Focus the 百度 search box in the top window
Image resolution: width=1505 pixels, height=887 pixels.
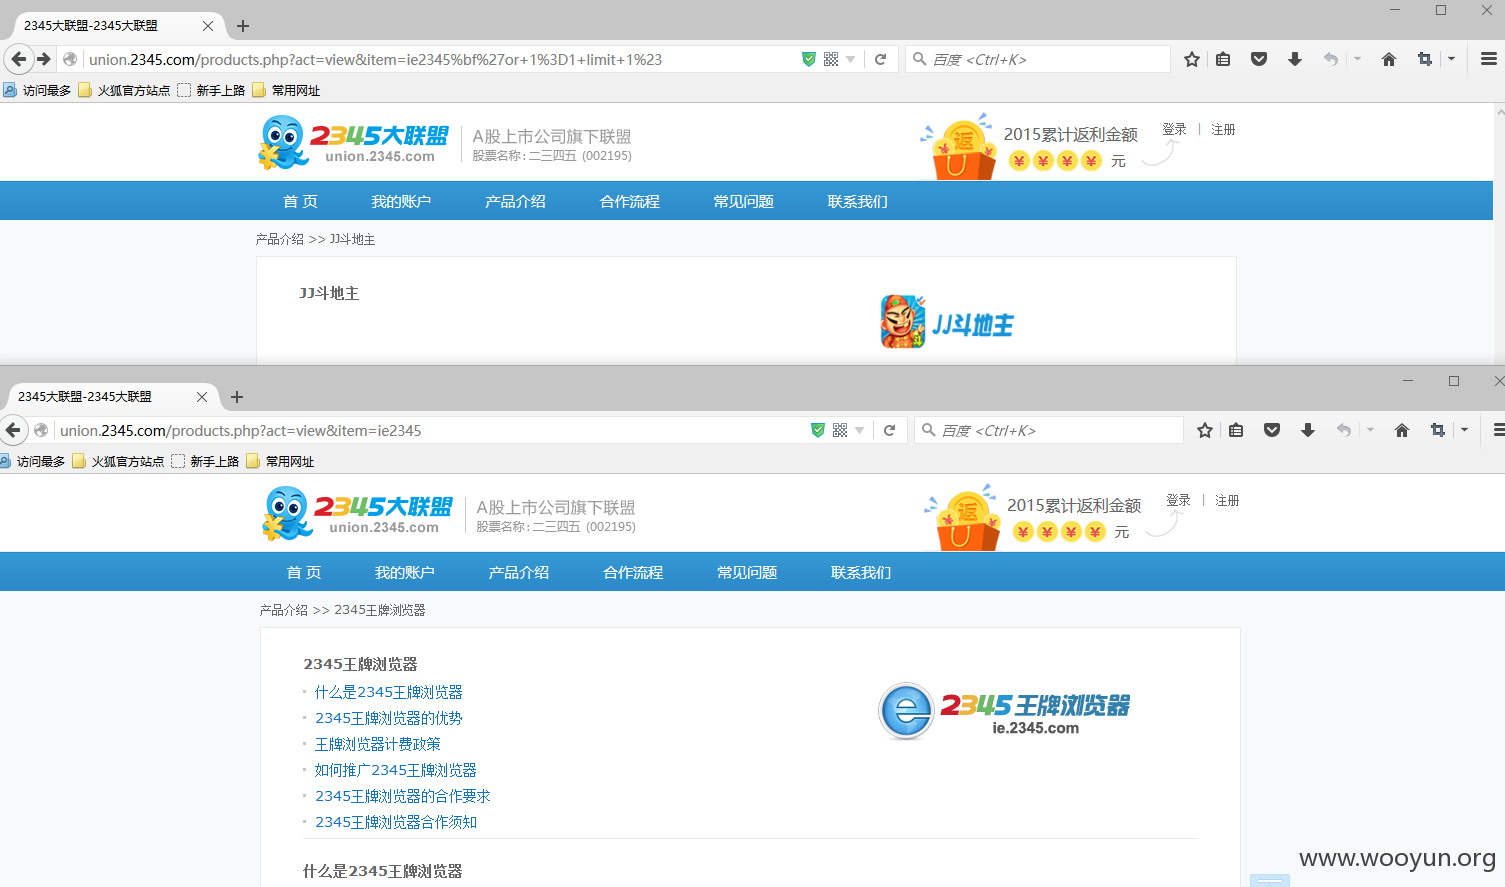(x=1037, y=59)
